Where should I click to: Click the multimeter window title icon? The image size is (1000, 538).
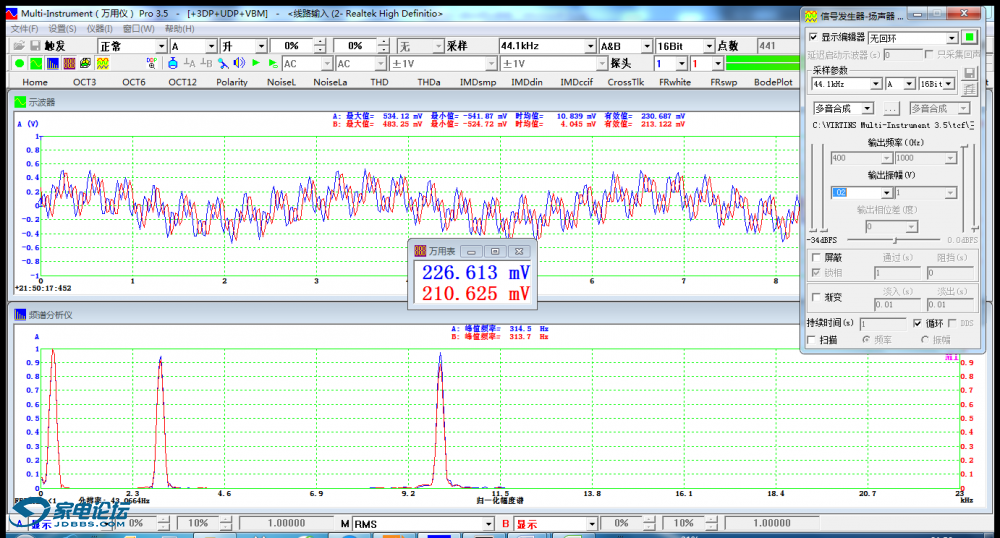tap(420, 251)
